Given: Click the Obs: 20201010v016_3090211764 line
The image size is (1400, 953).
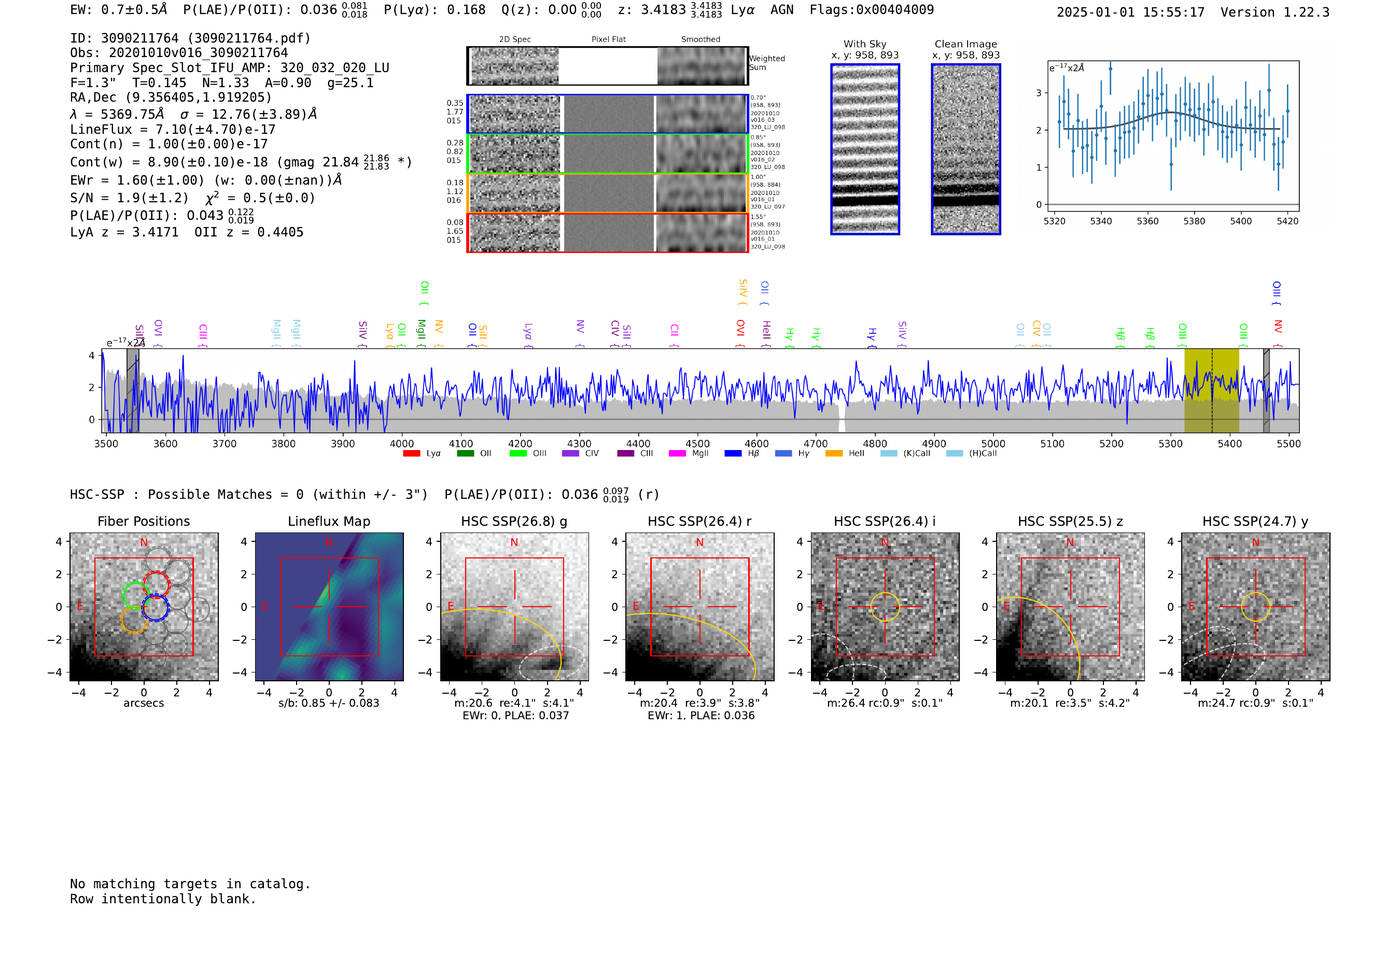Looking at the screenshot, I should point(179,53).
